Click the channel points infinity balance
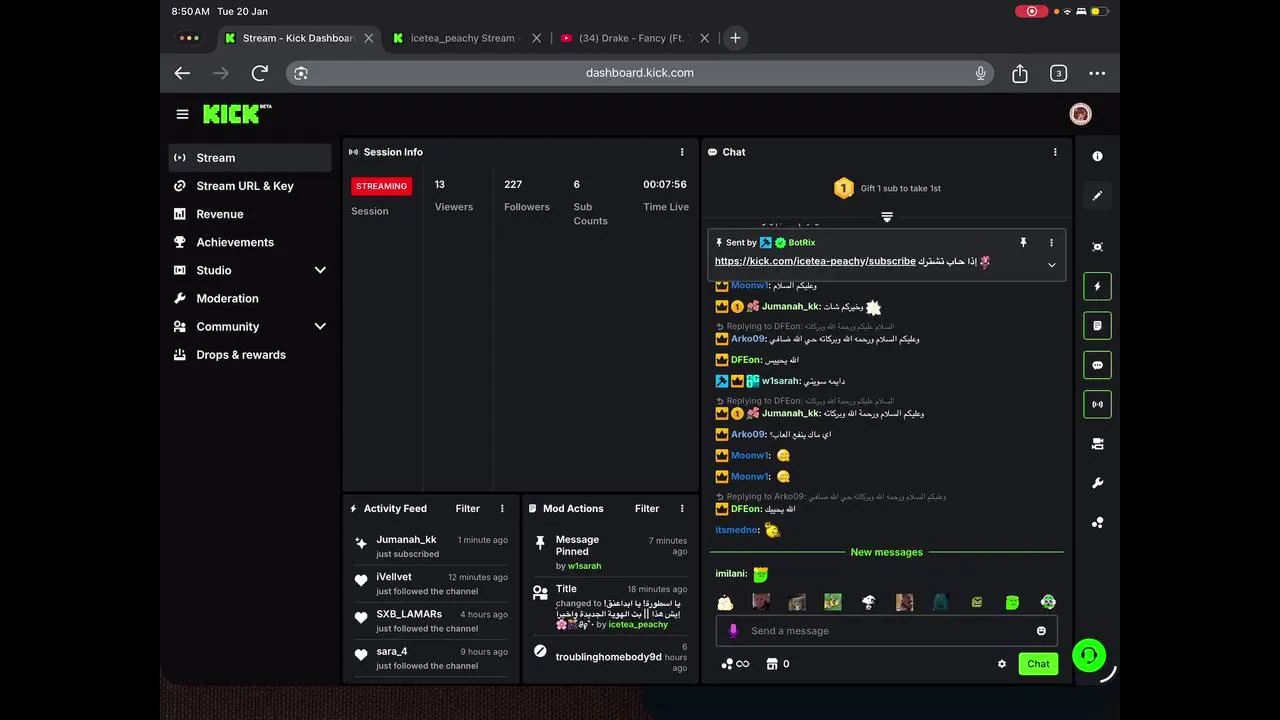 click(x=735, y=664)
